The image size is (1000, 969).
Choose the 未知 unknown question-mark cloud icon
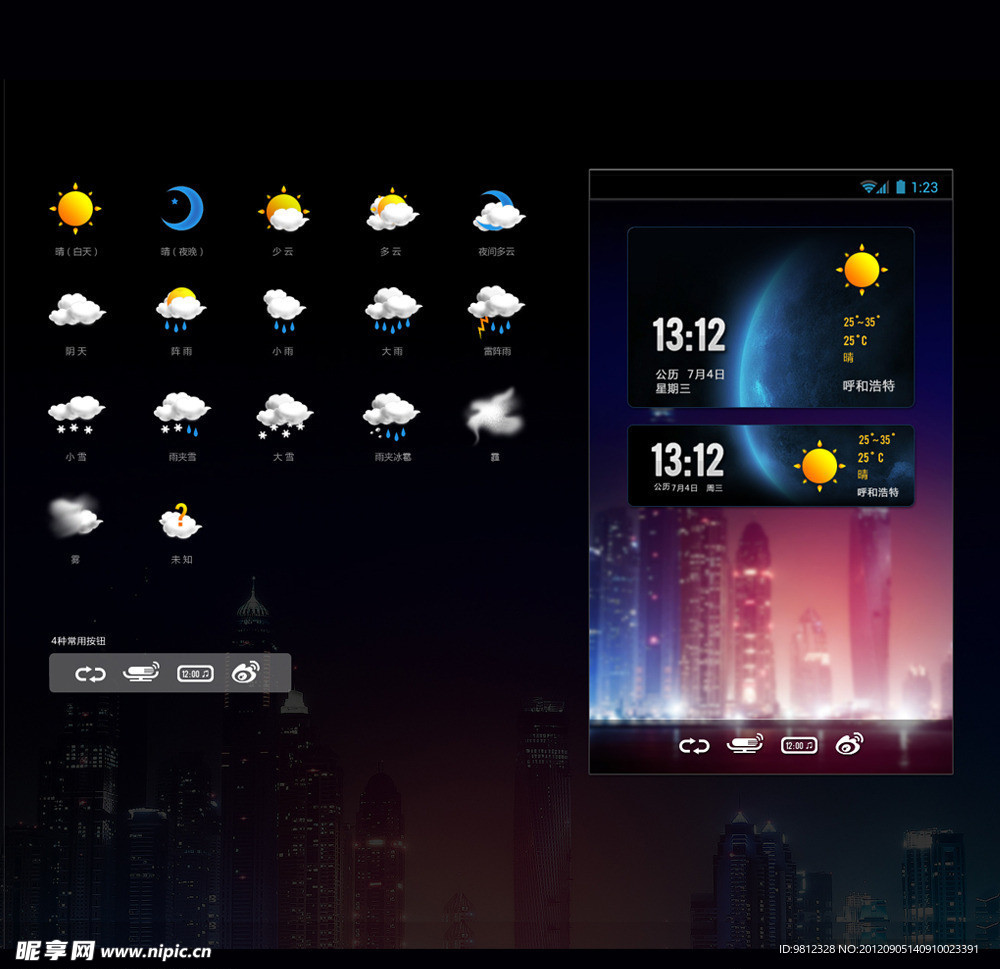180,521
